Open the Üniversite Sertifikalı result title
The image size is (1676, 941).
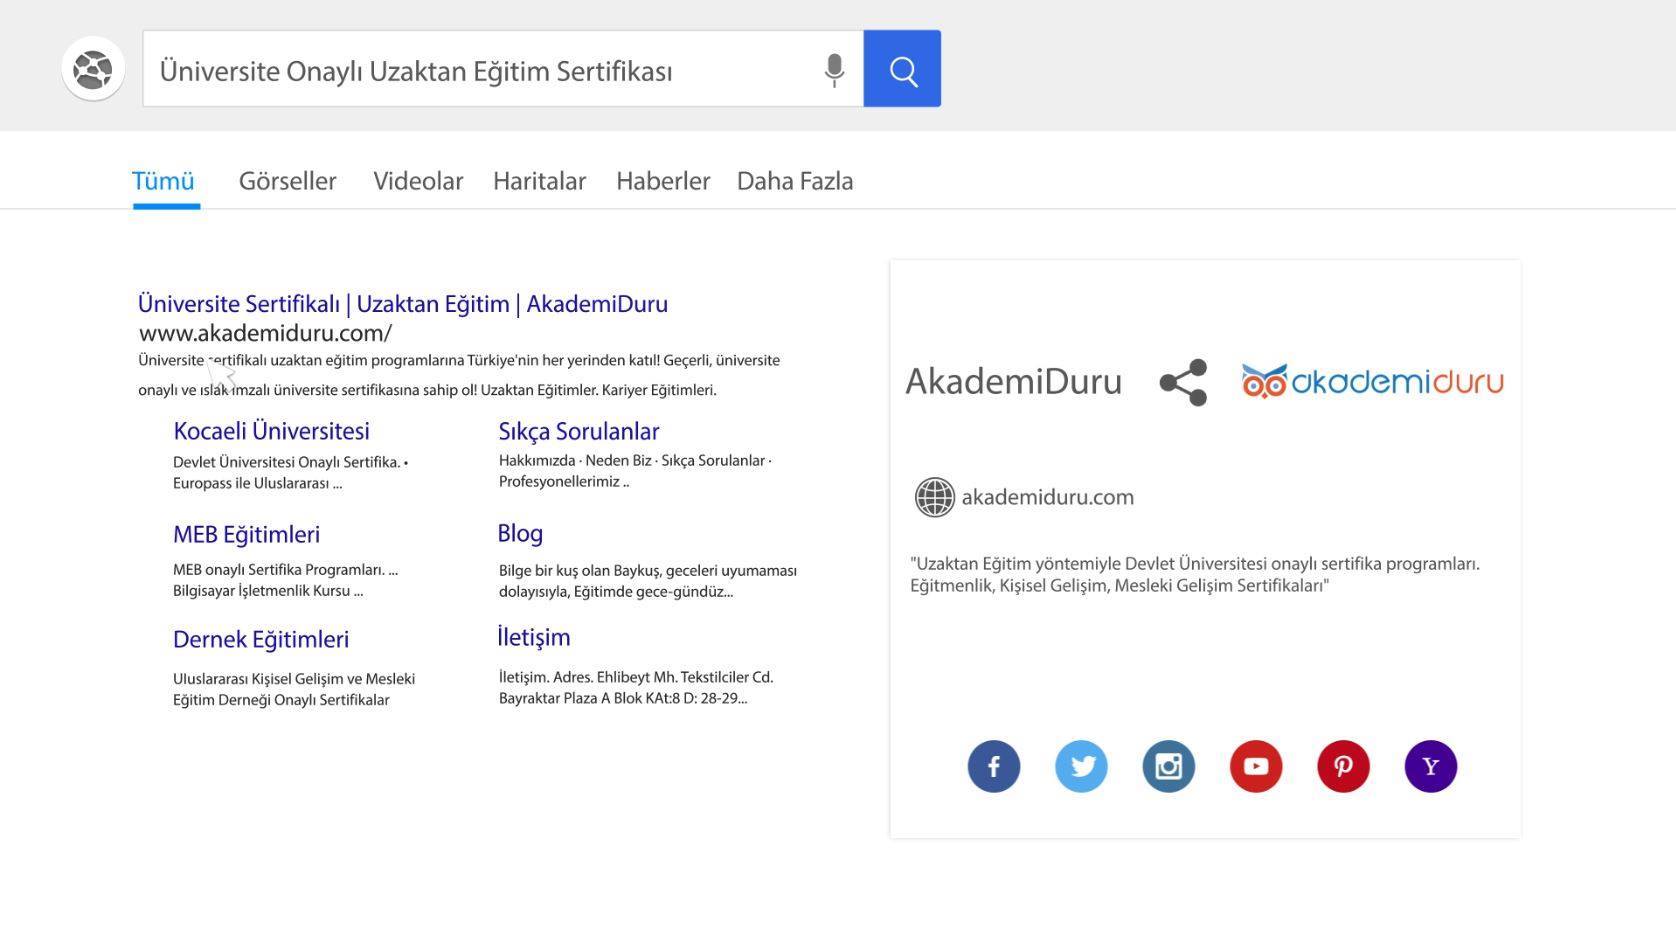coord(403,304)
